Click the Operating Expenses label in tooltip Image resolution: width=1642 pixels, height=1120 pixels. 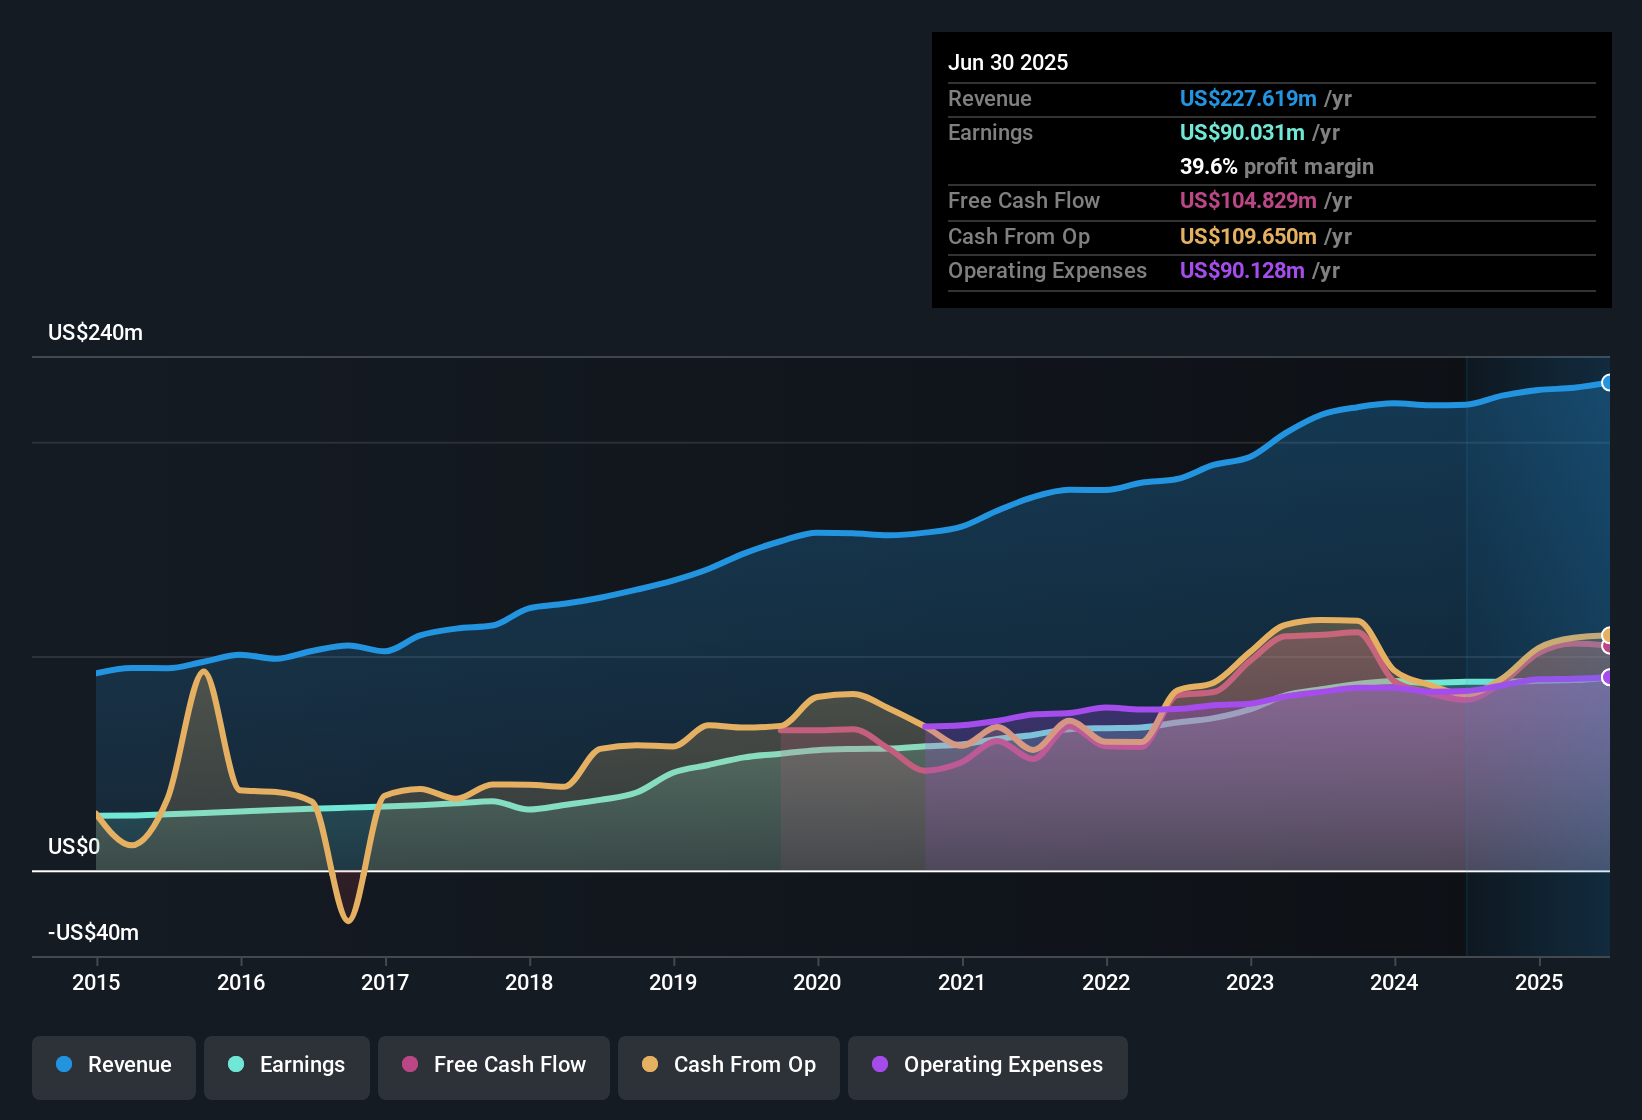pyautogui.click(x=1047, y=270)
